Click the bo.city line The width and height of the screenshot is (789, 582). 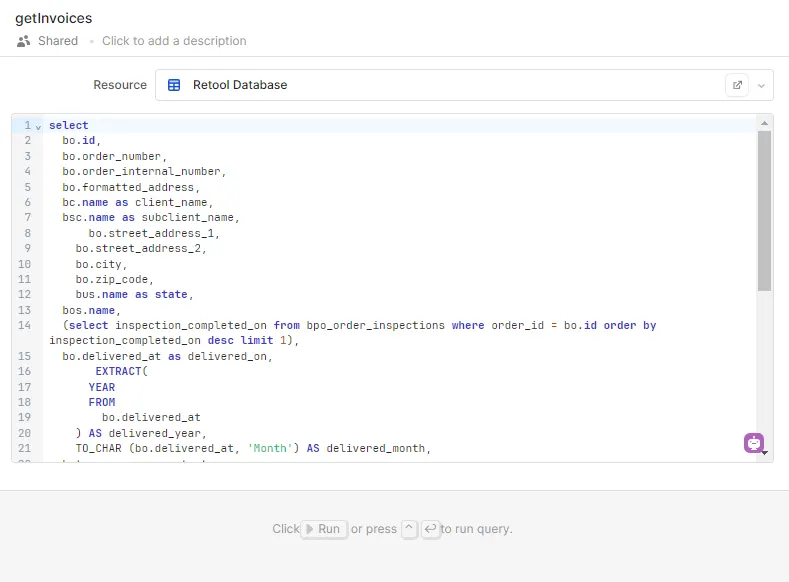click(101, 265)
